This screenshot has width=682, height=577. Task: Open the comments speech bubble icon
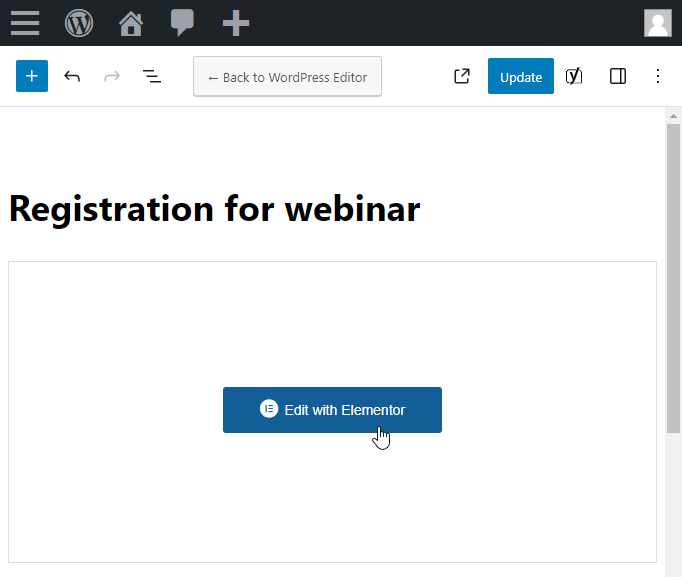point(182,23)
